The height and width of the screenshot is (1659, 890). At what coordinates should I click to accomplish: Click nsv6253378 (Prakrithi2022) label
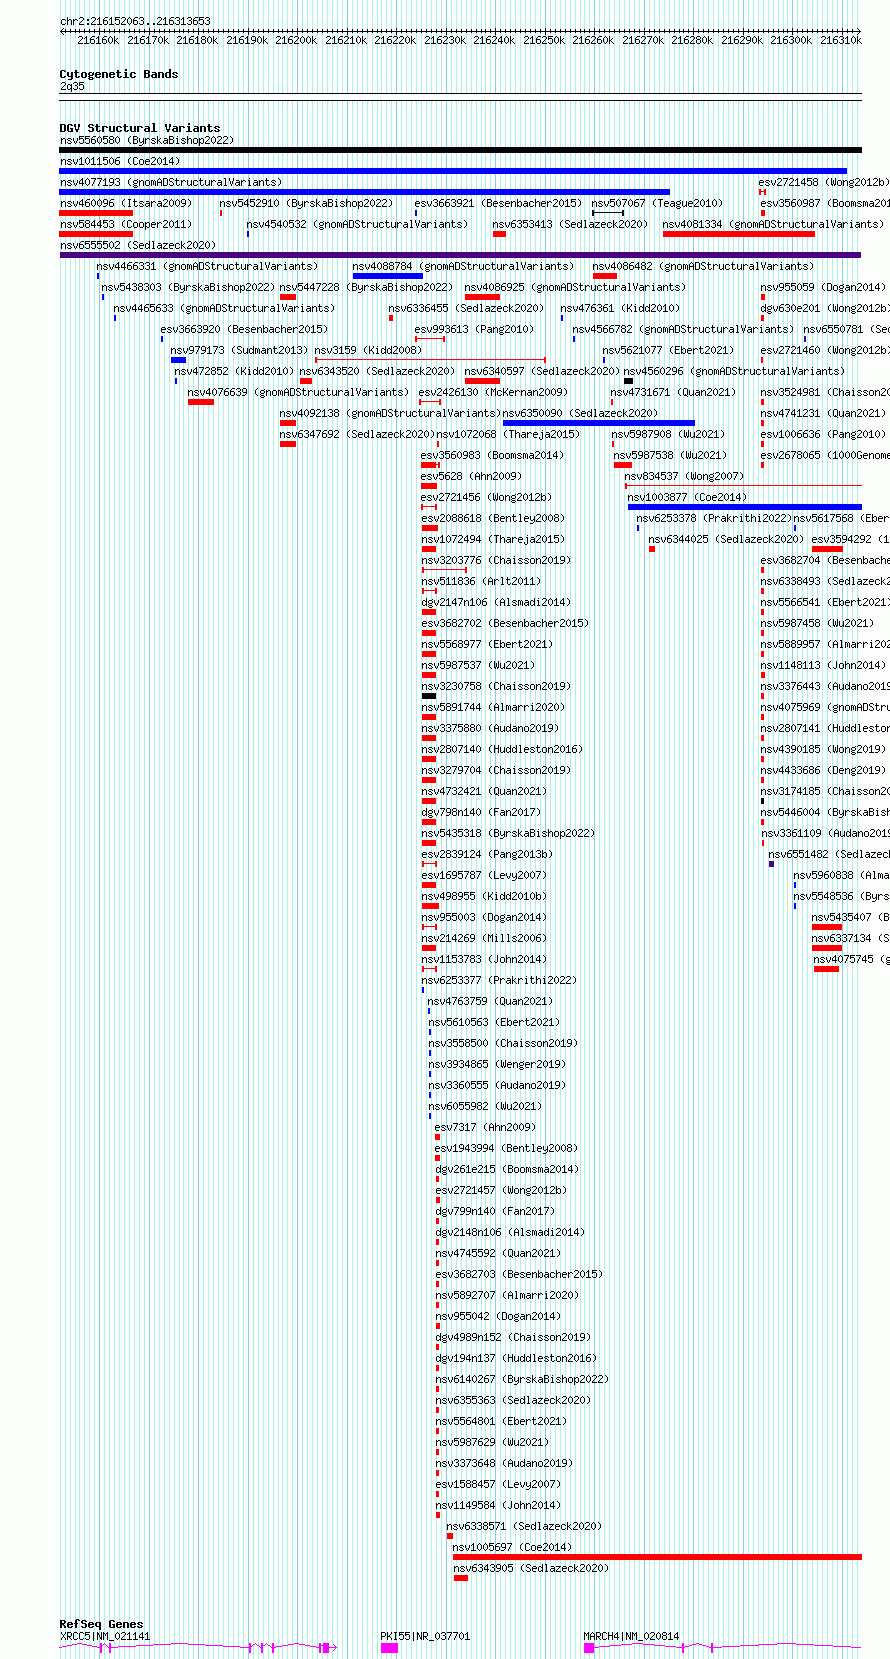(x=713, y=519)
